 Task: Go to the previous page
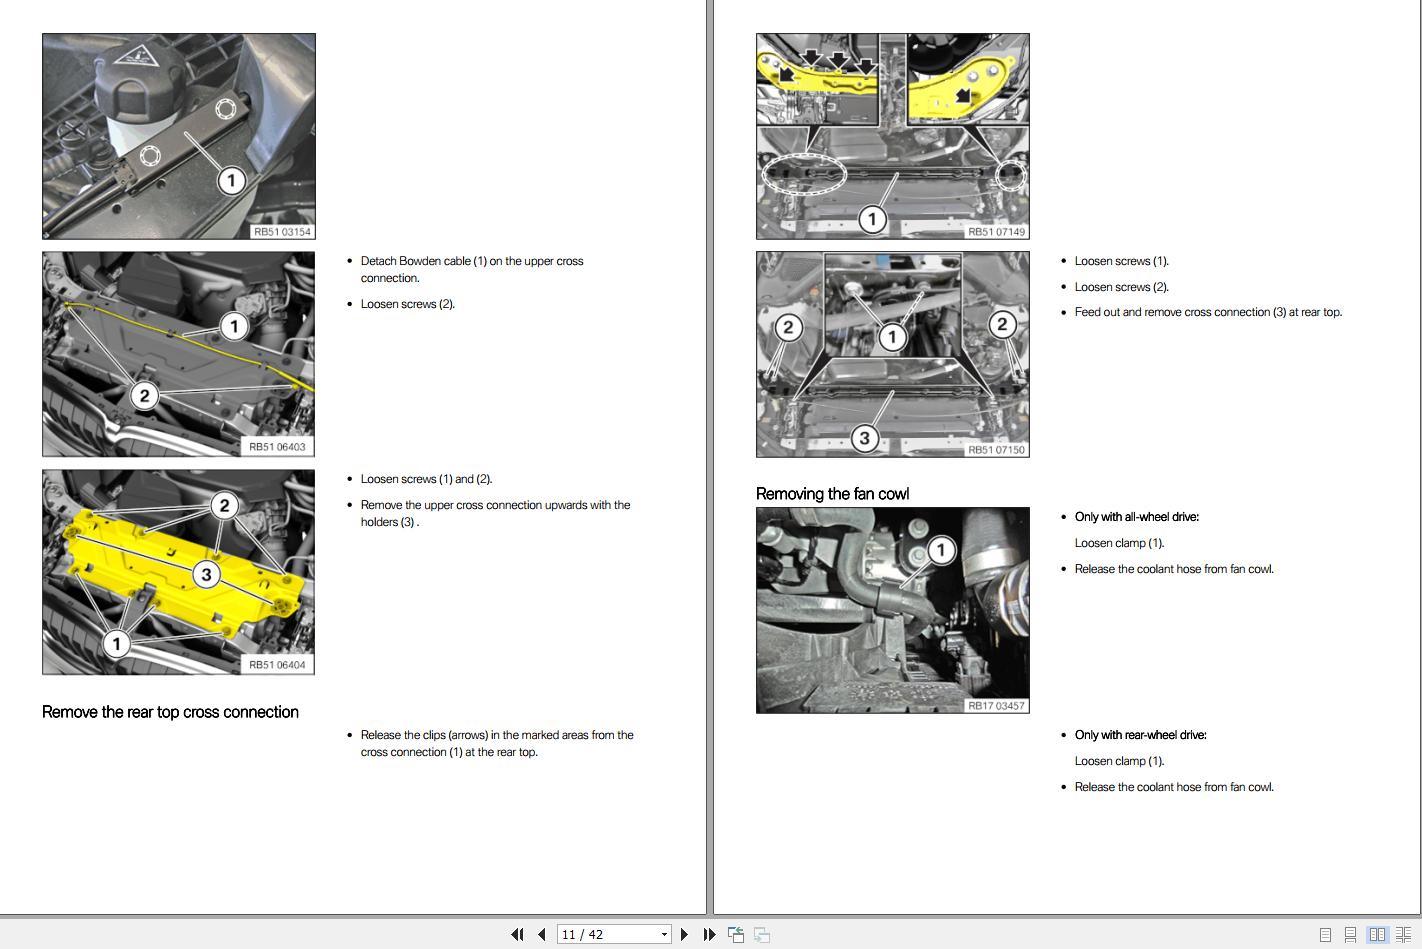point(542,934)
